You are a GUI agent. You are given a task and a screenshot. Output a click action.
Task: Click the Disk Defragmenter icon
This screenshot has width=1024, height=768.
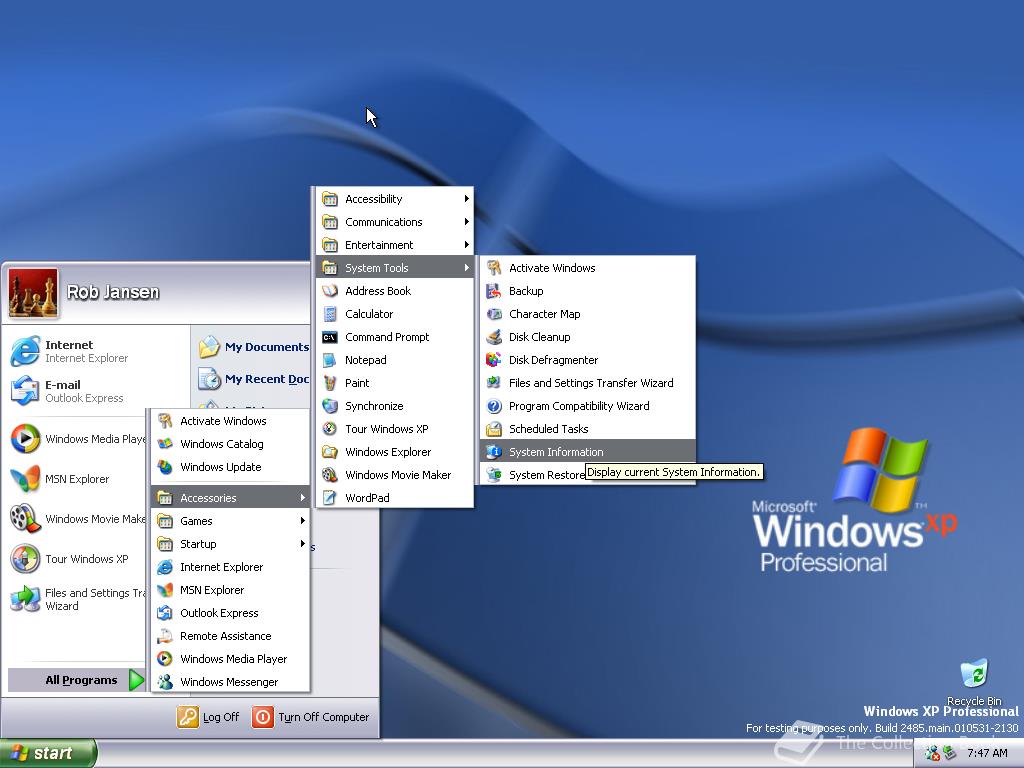tap(494, 360)
